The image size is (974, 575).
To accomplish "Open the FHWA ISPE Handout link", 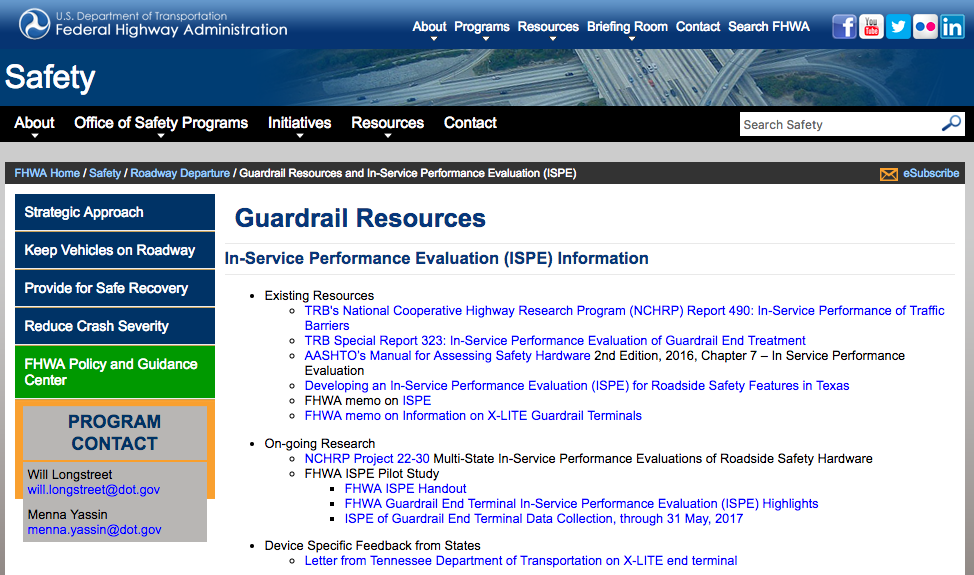I will click(x=405, y=489).
